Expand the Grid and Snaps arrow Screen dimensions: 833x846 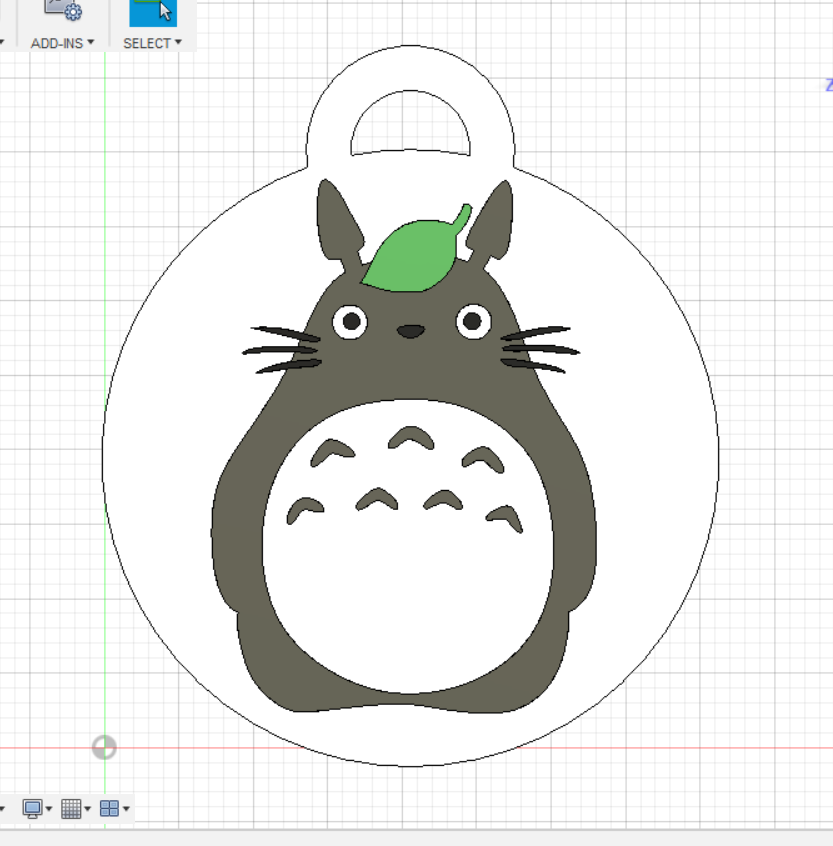click(88, 809)
